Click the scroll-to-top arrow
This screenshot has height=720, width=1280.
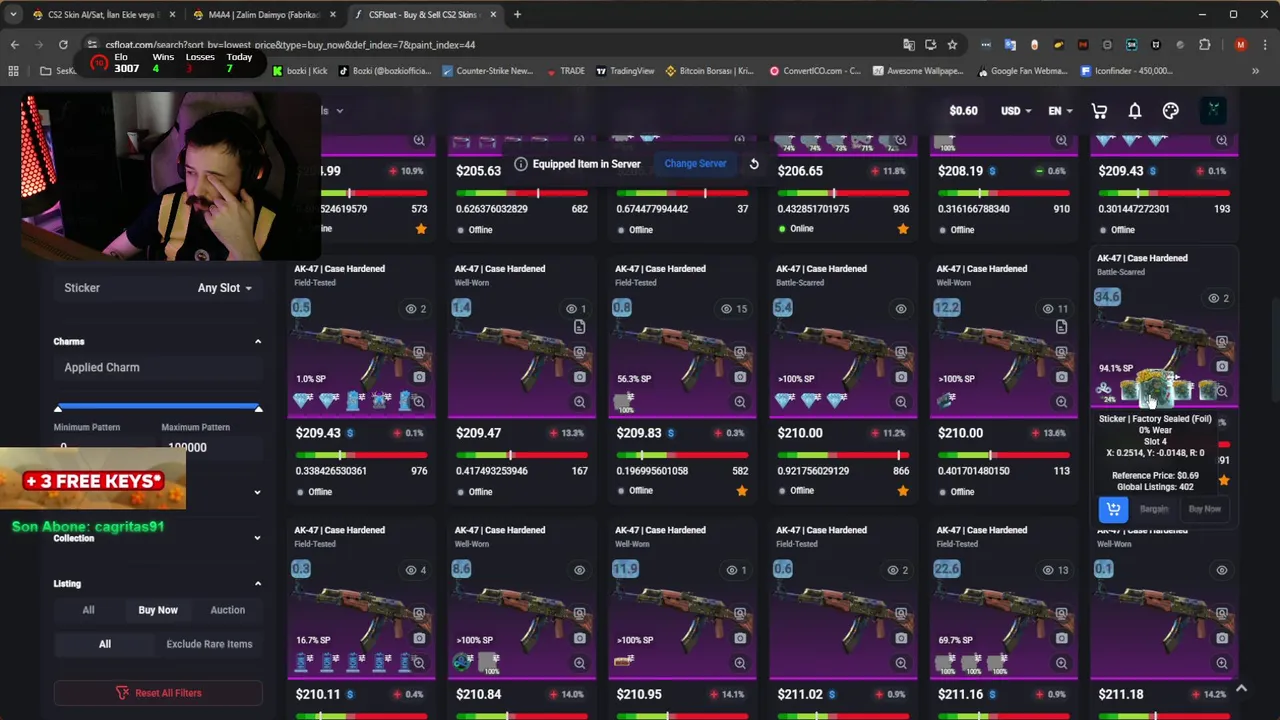[x=1241, y=688]
